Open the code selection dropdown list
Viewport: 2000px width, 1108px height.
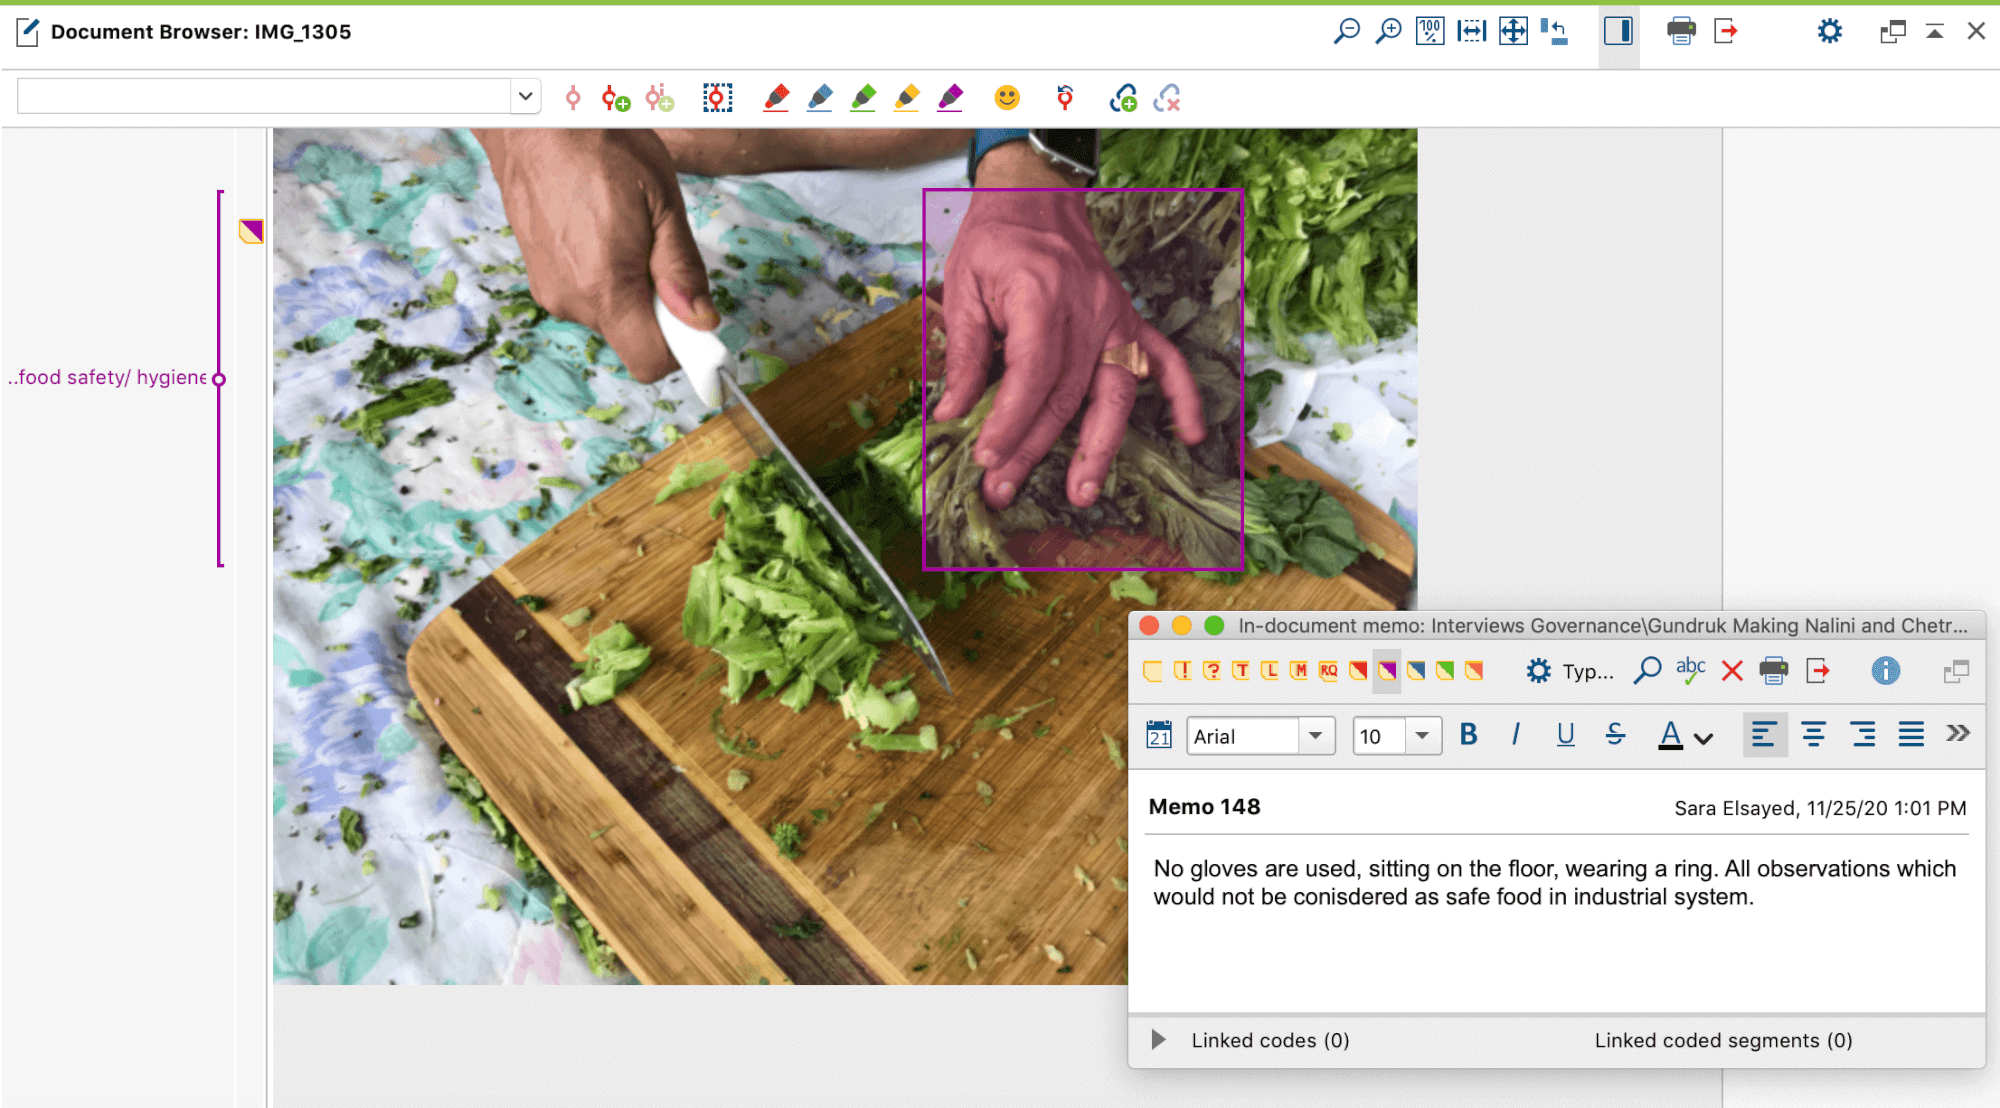(525, 96)
